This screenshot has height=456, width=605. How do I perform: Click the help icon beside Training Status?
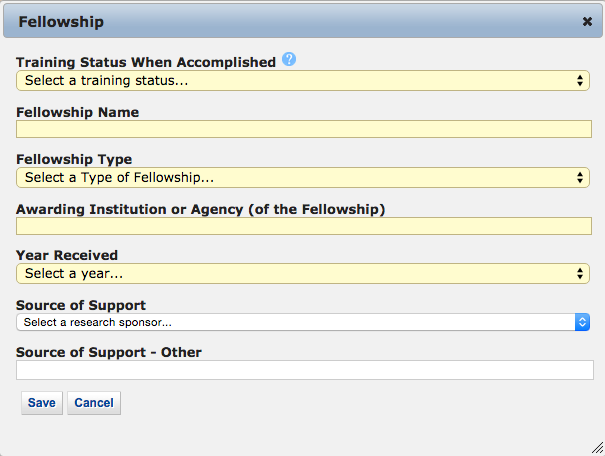point(289,60)
